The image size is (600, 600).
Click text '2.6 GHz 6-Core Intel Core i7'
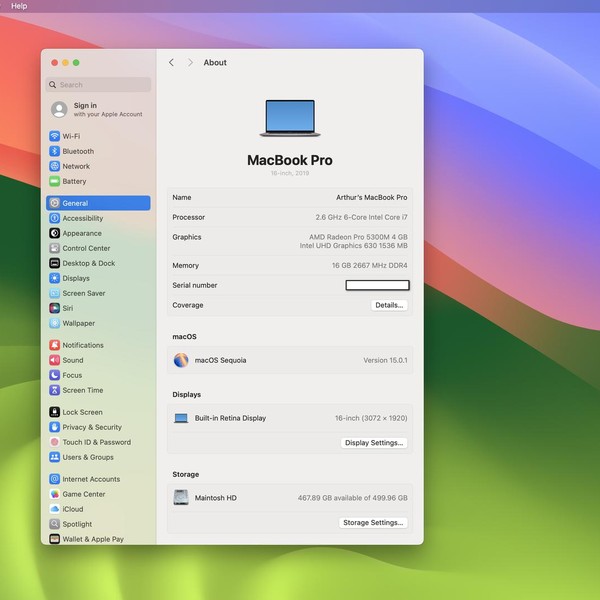tap(361, 217)
